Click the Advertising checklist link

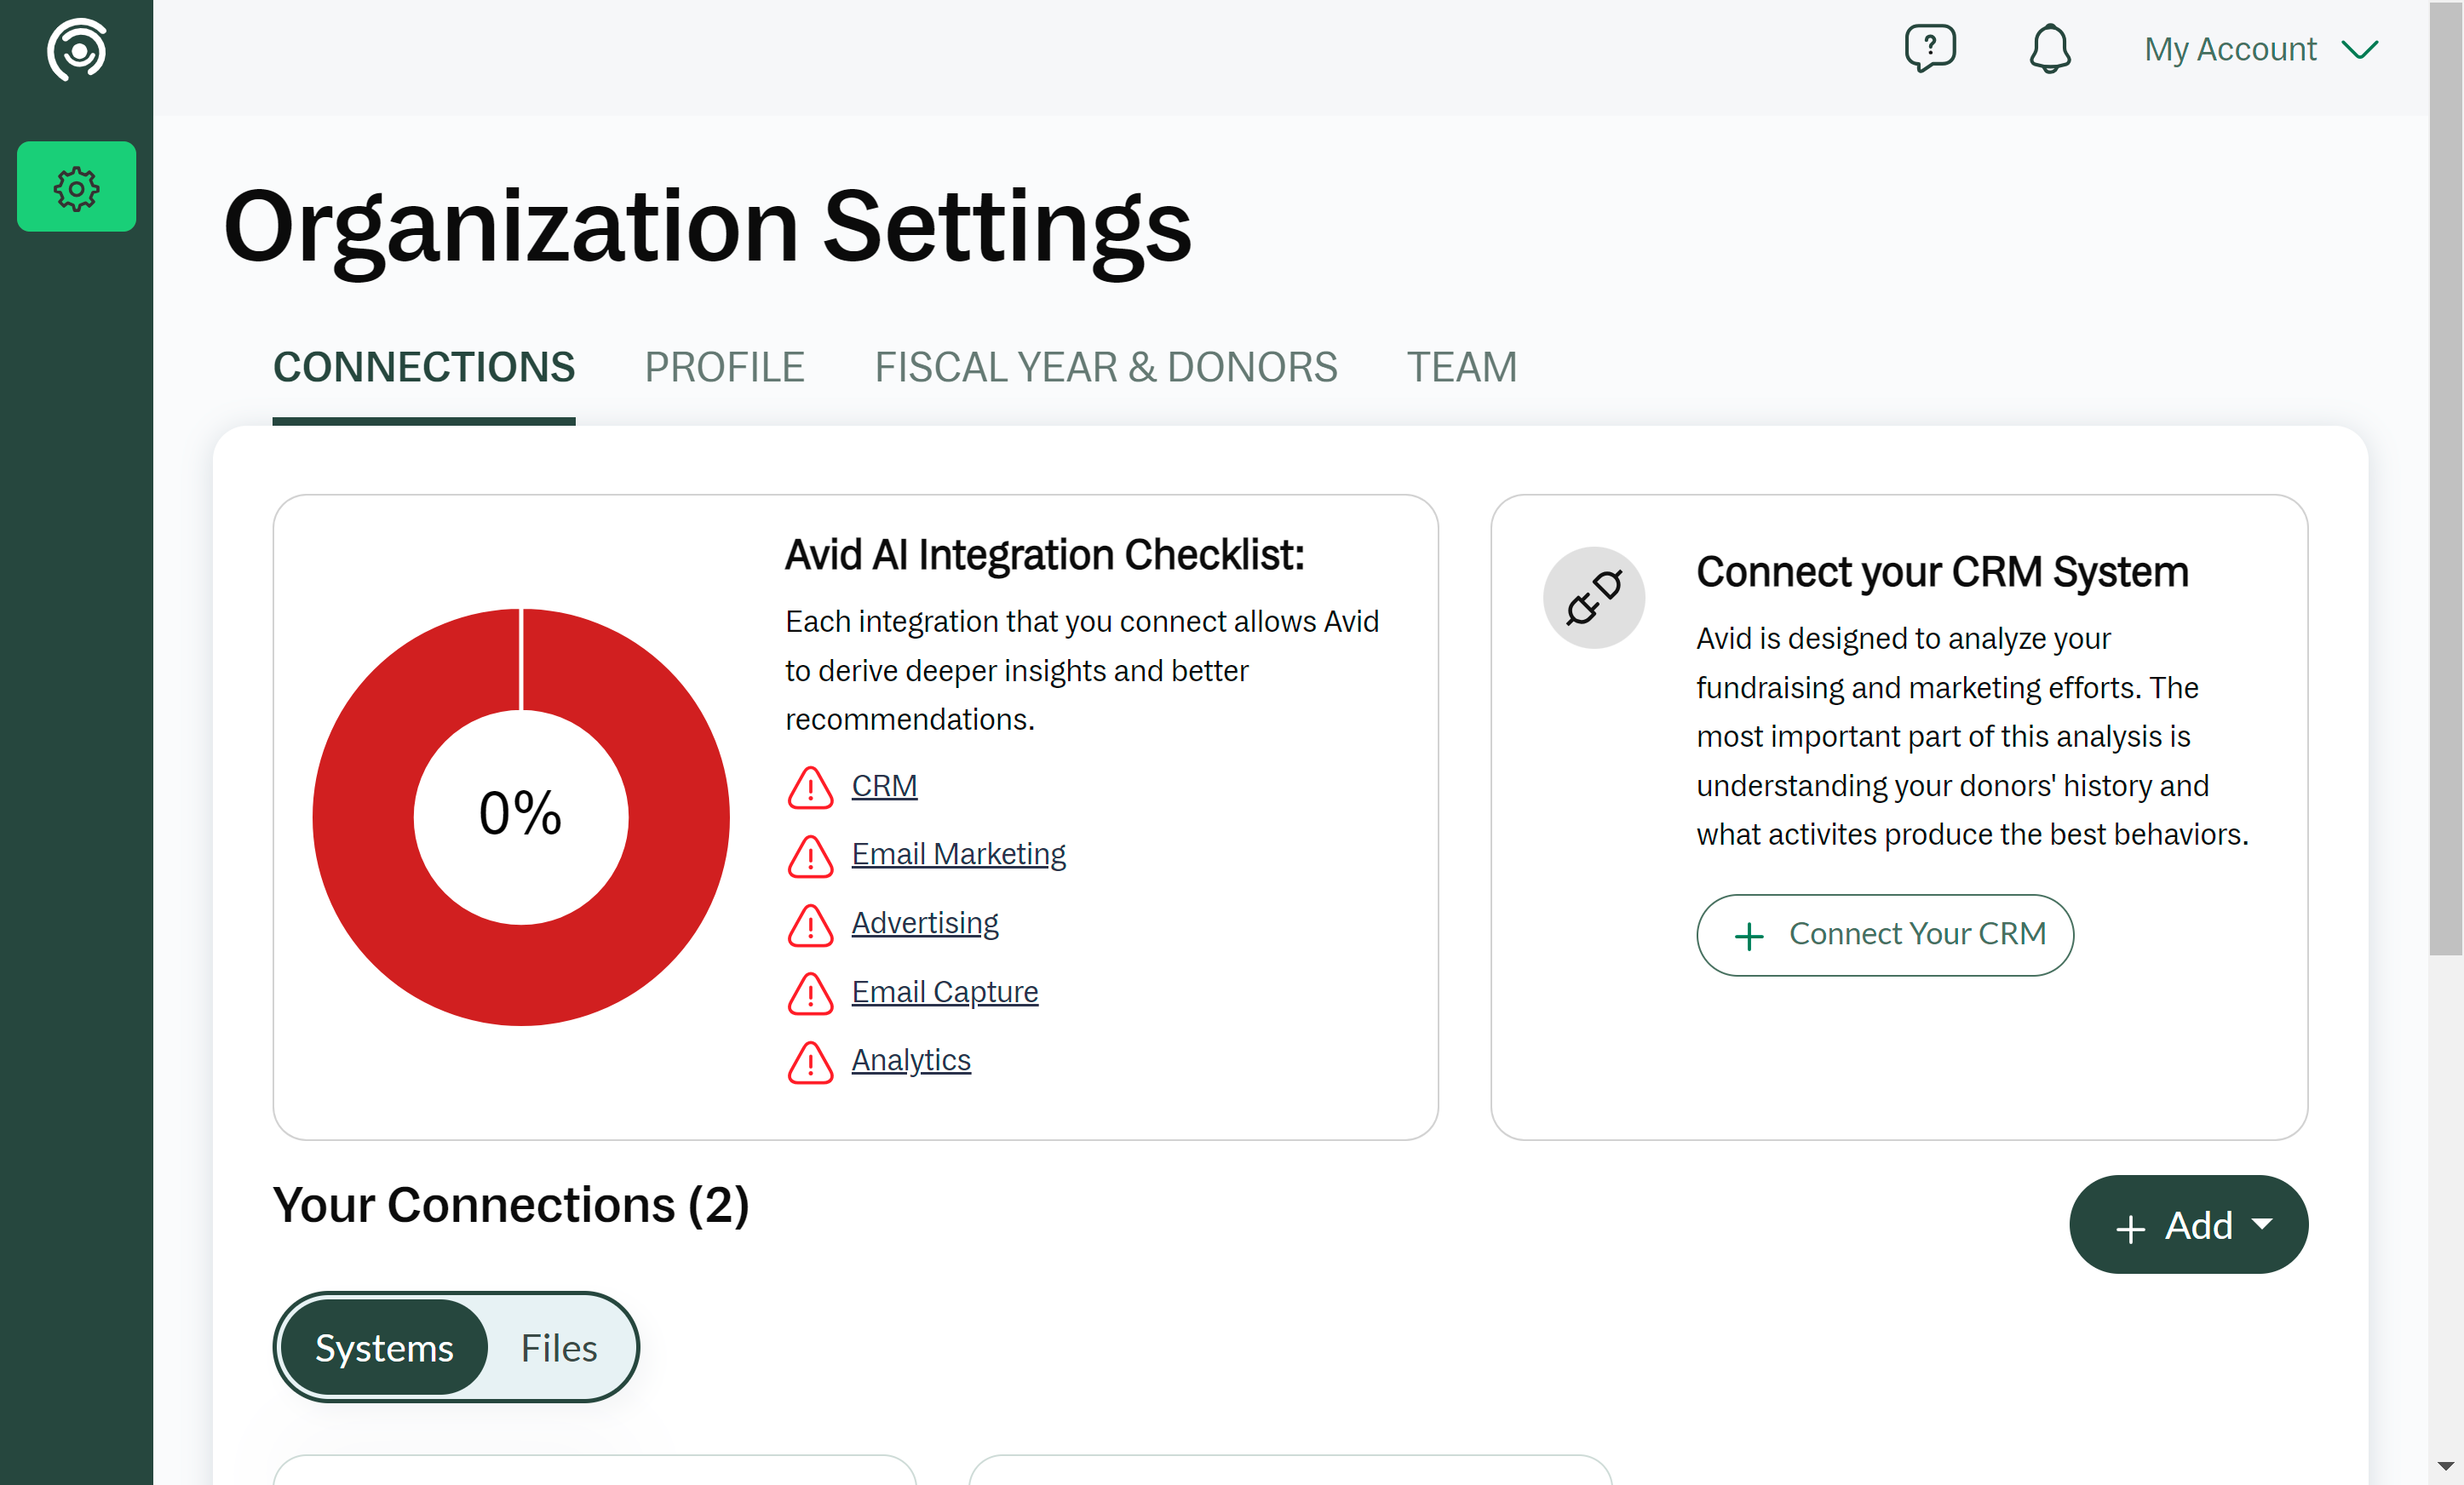pyautogui.click(x=924, y=923)
